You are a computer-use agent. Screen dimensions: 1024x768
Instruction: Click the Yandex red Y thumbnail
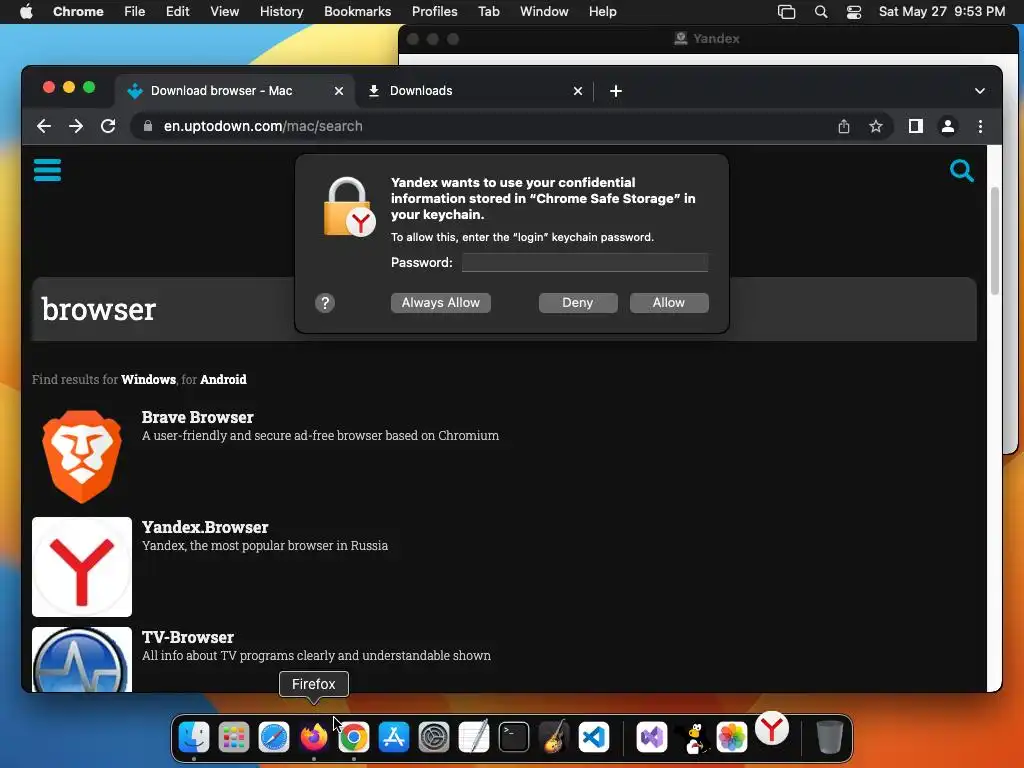point(82,567)
